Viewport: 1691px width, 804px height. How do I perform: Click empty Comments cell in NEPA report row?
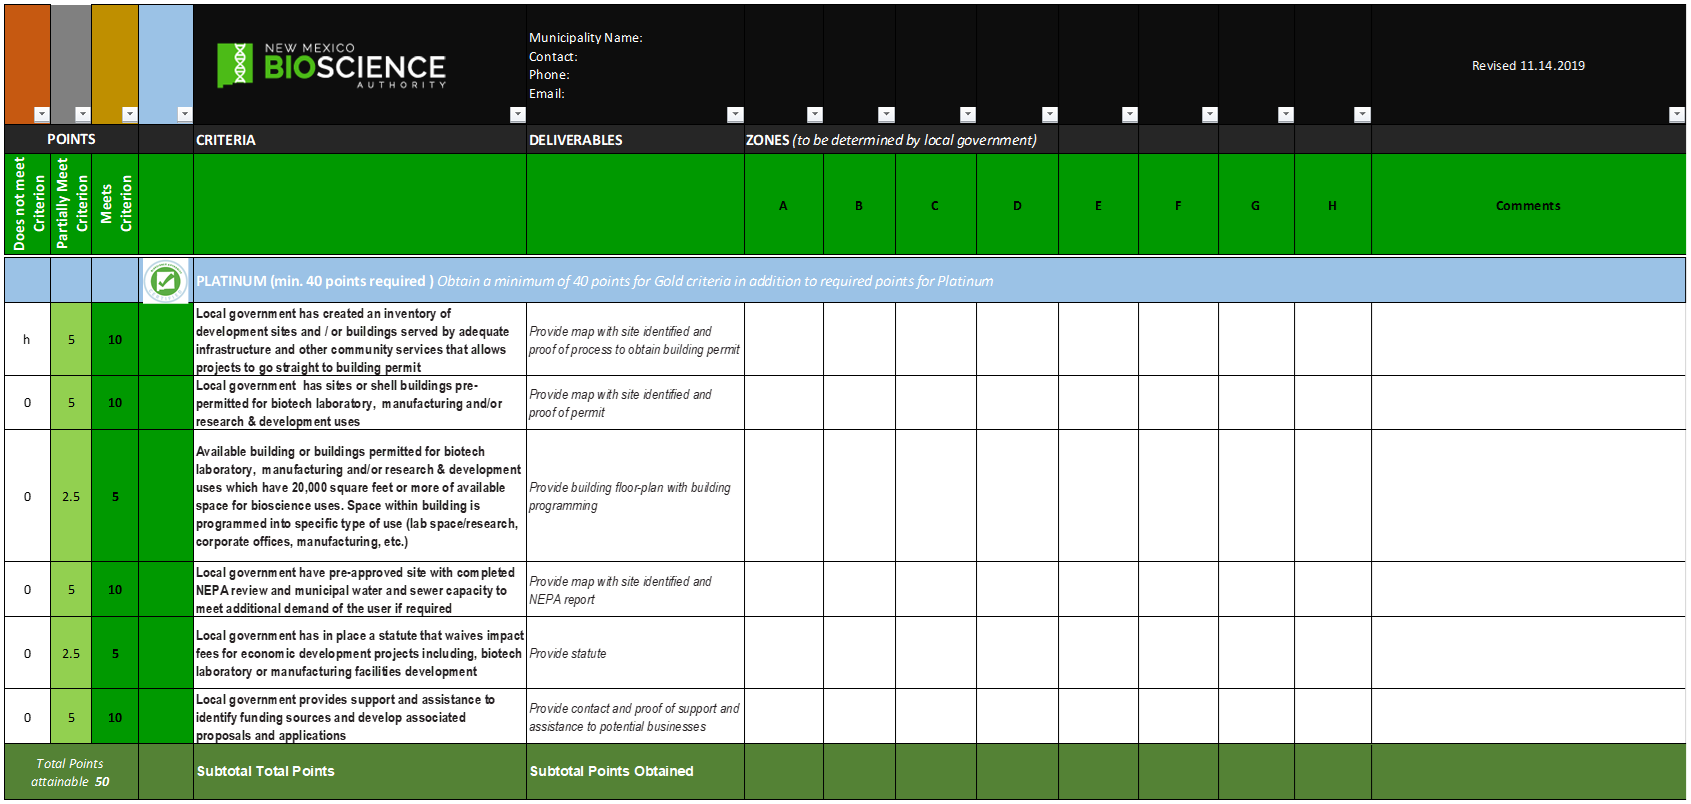click(x=1528, y=590)
